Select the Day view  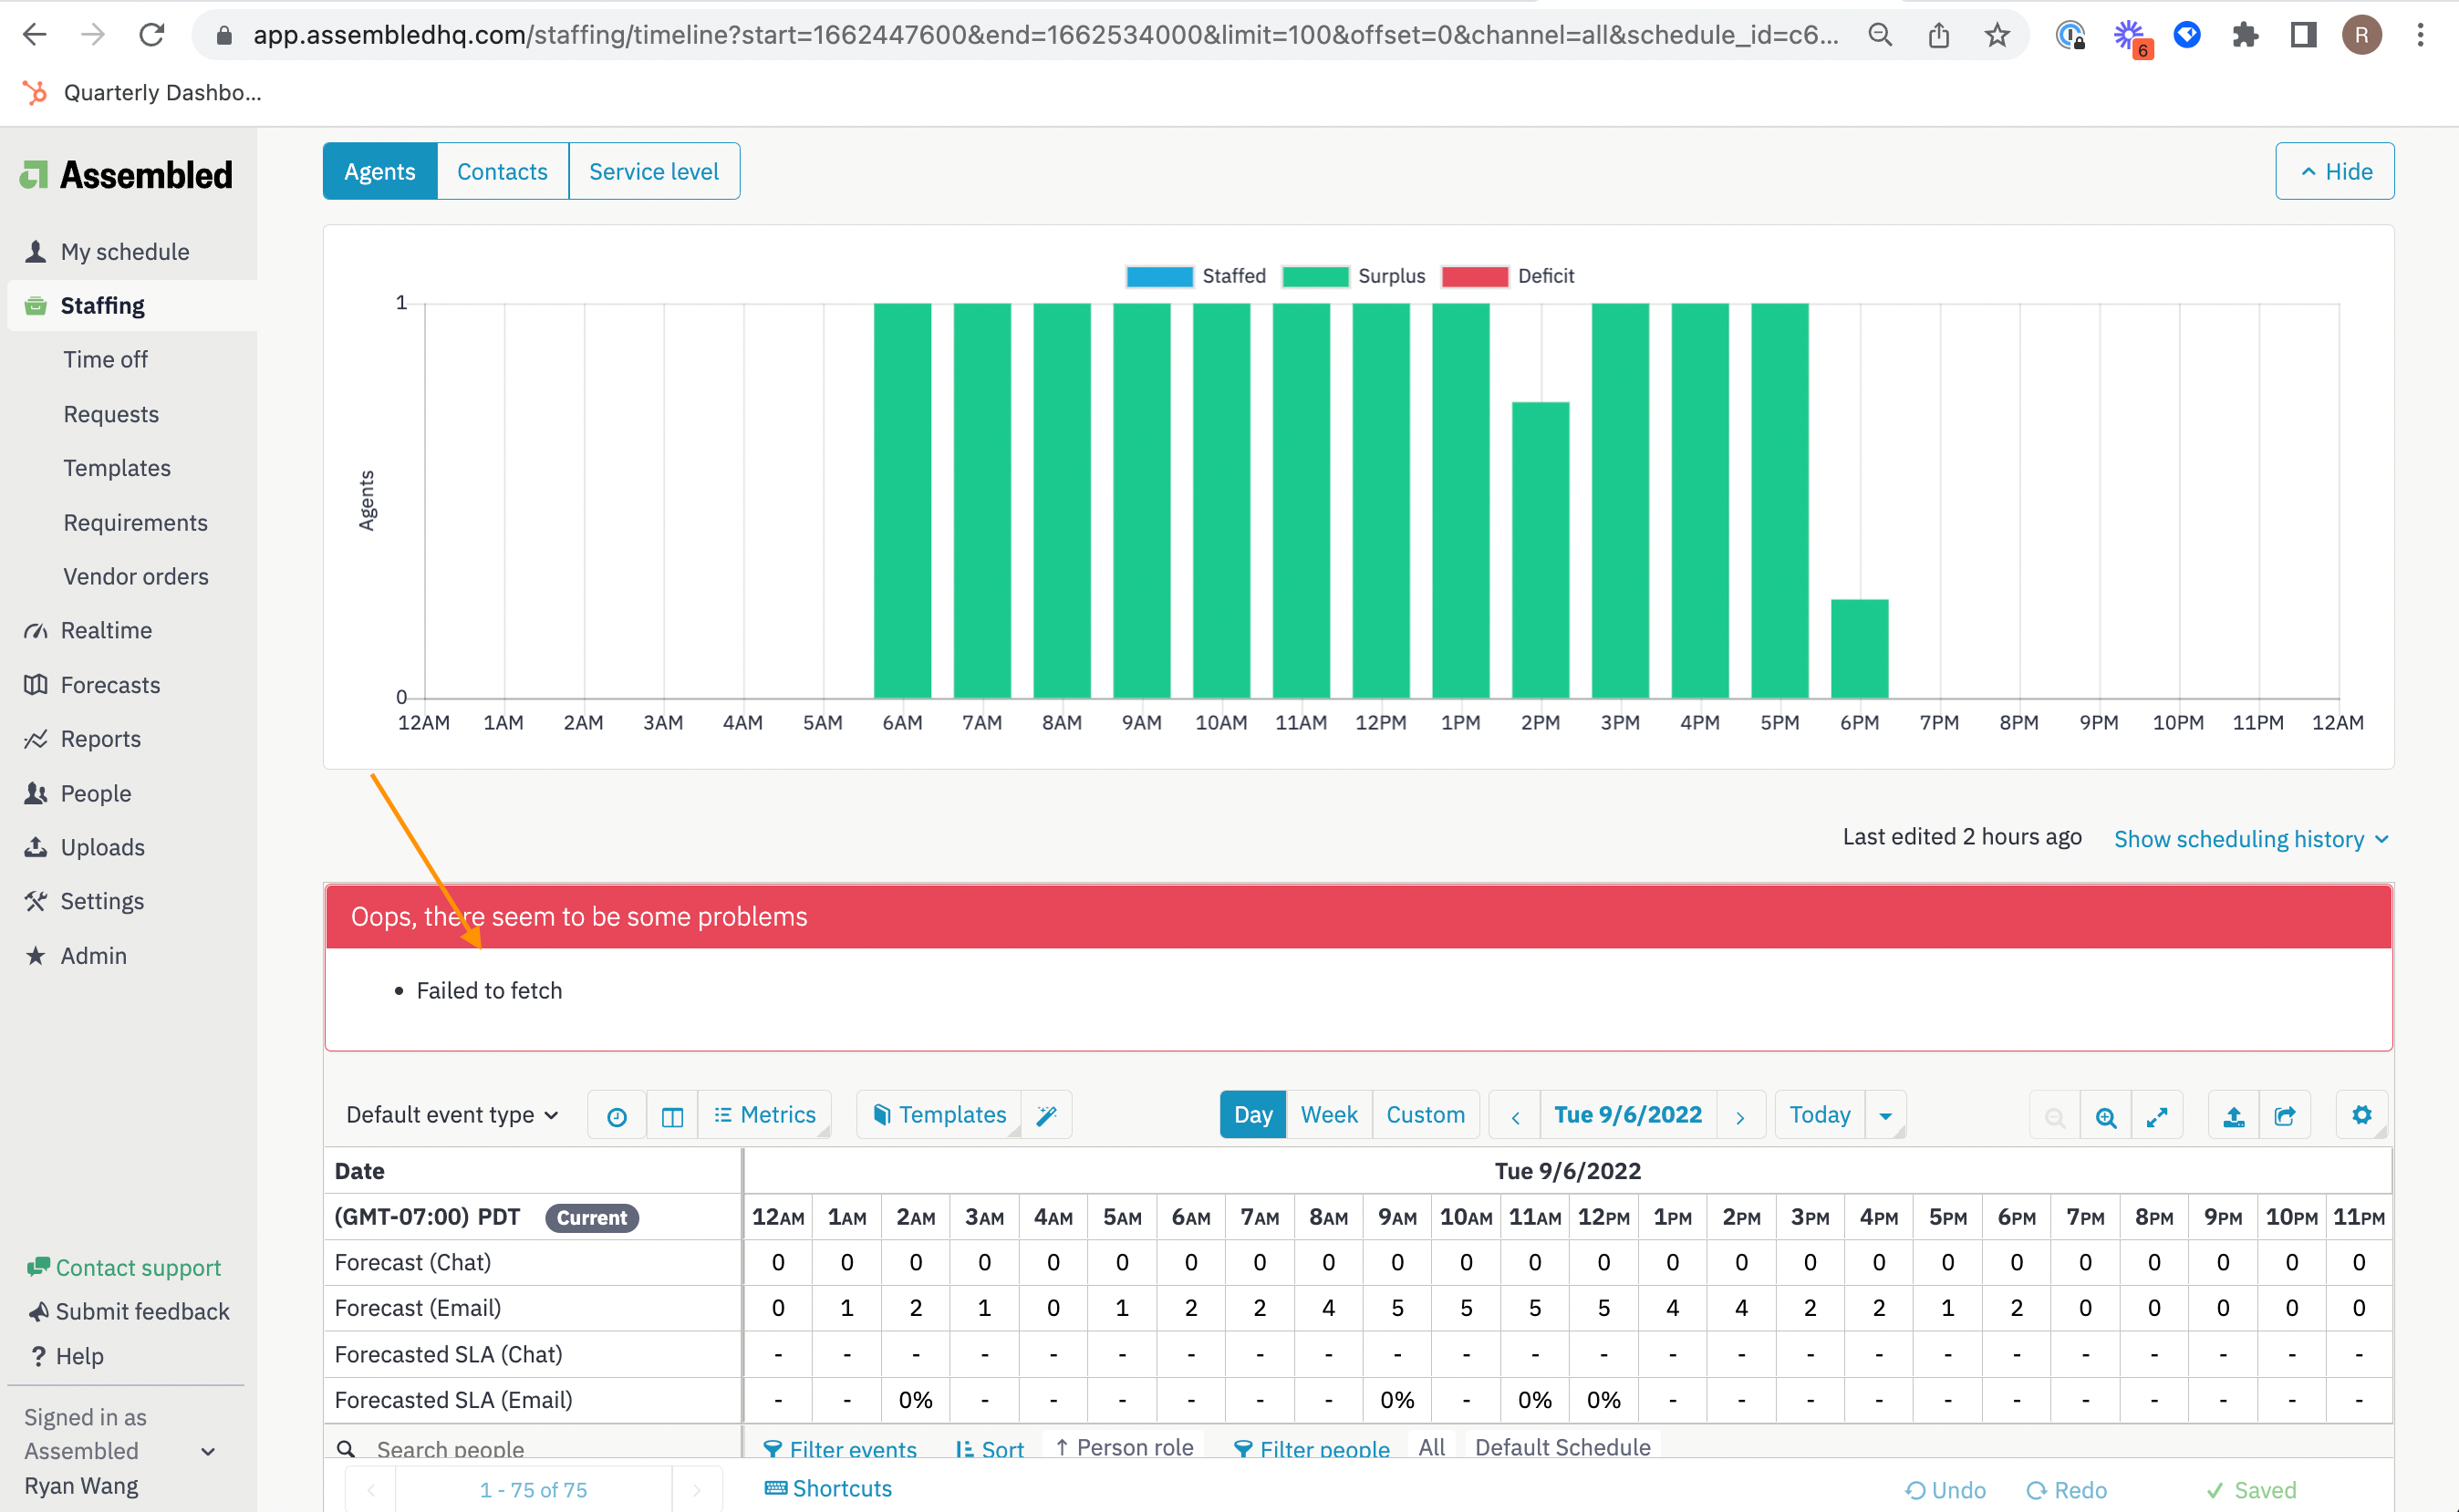point(1253,1114)
